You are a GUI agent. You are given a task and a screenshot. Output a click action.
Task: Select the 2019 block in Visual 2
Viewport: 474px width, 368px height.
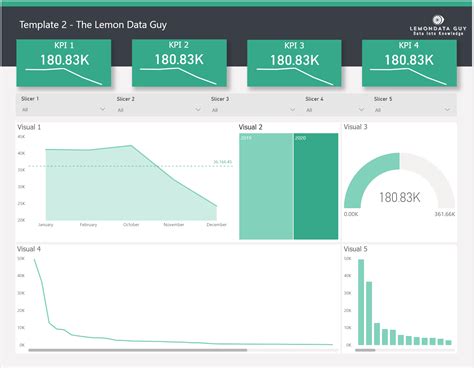click(x=266, y=186)
